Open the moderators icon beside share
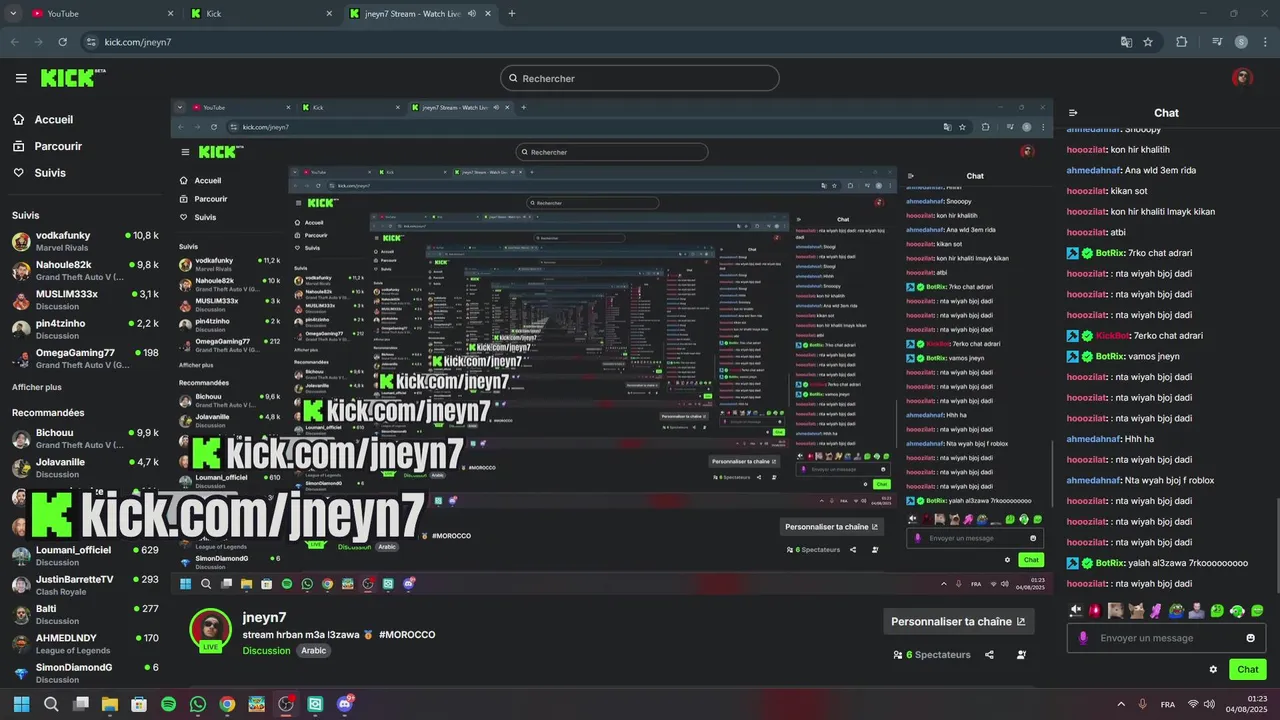Viewport: 1280px width, 720px height. click(1021, 655)
